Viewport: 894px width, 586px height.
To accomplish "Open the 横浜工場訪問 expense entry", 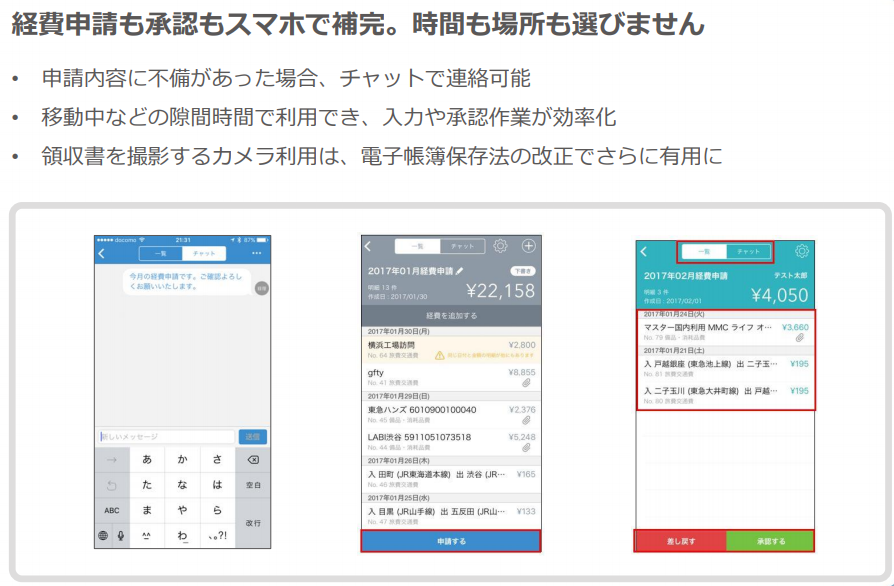I will pos(450,348).
